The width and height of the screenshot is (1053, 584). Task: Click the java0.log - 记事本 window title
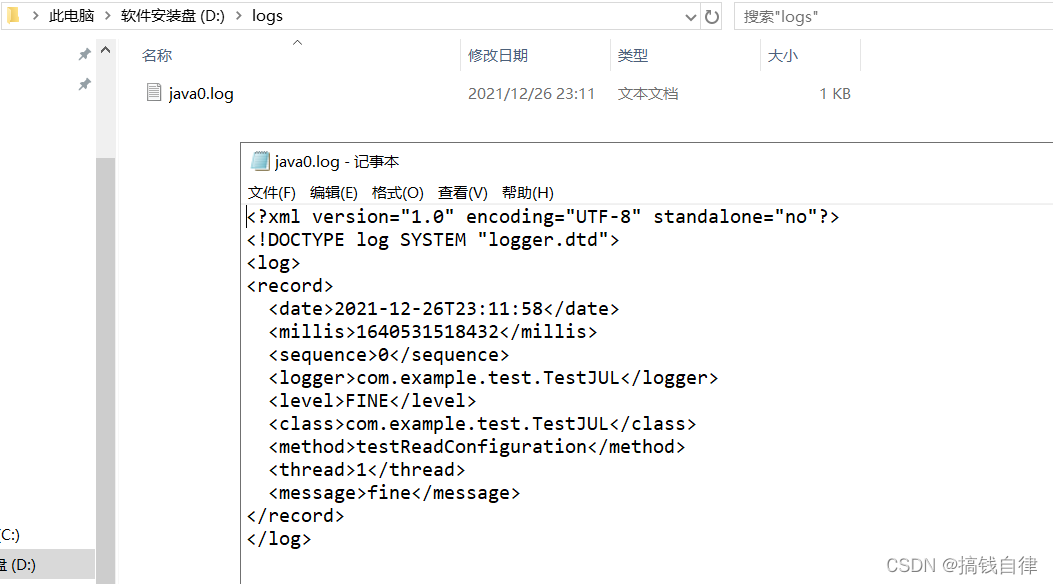tap(336, 162)
